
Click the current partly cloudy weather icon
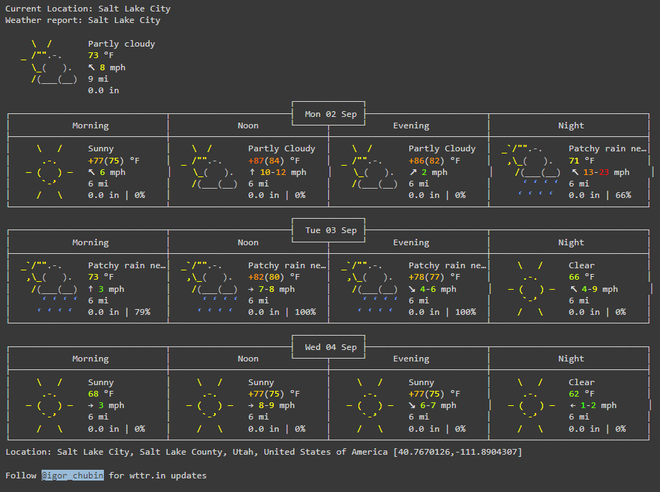(49, 62)
